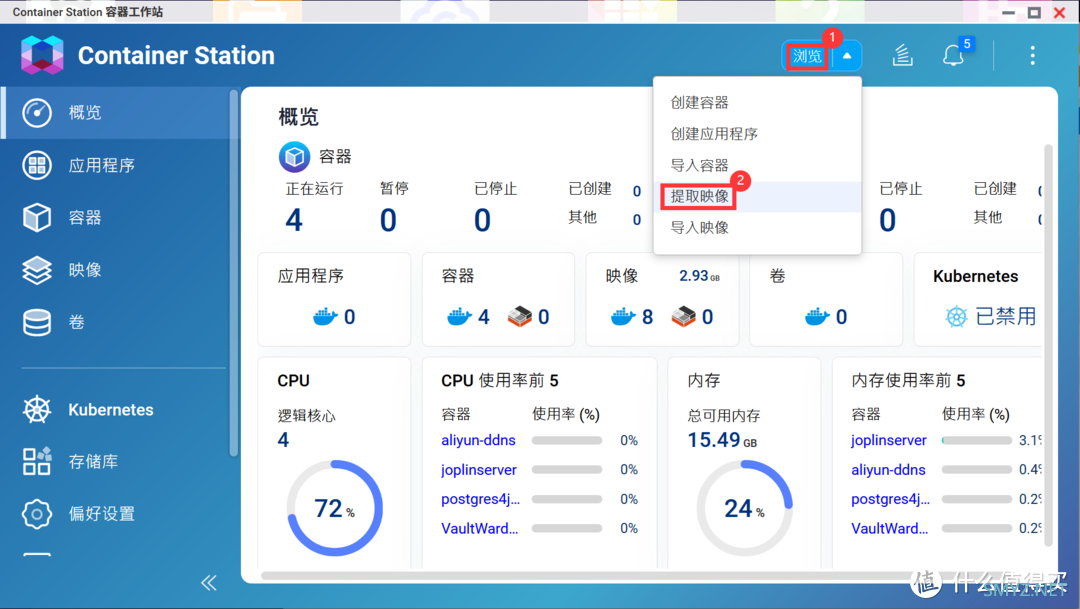The width and height of the screenshot is (1080, 609).
Task: Open aliyun-ddns link in memory list
Action: tap(889, 470)
